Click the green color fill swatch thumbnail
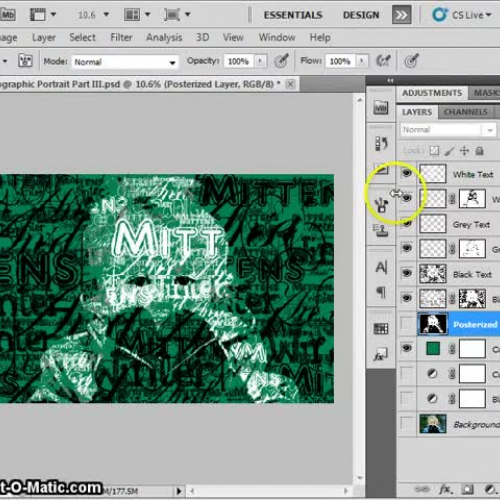This screenshot has height=500, width=500. [x=433, y=349]
